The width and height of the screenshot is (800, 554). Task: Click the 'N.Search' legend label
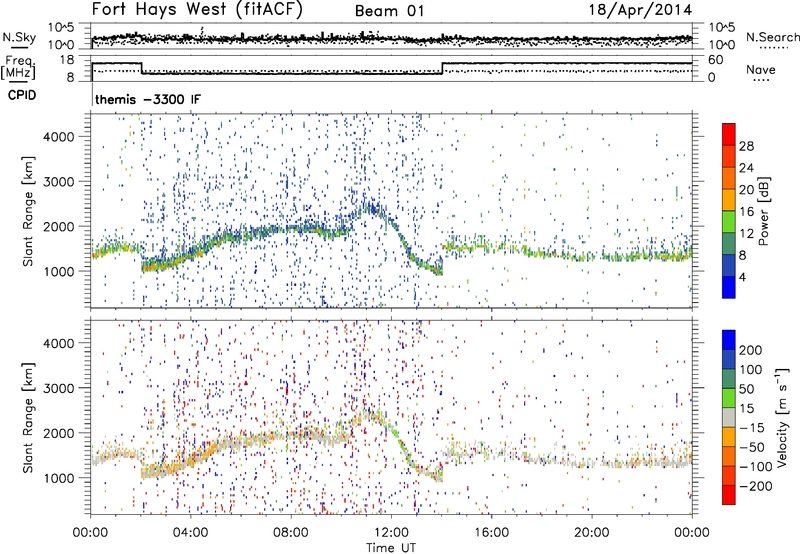click(772, 37)
